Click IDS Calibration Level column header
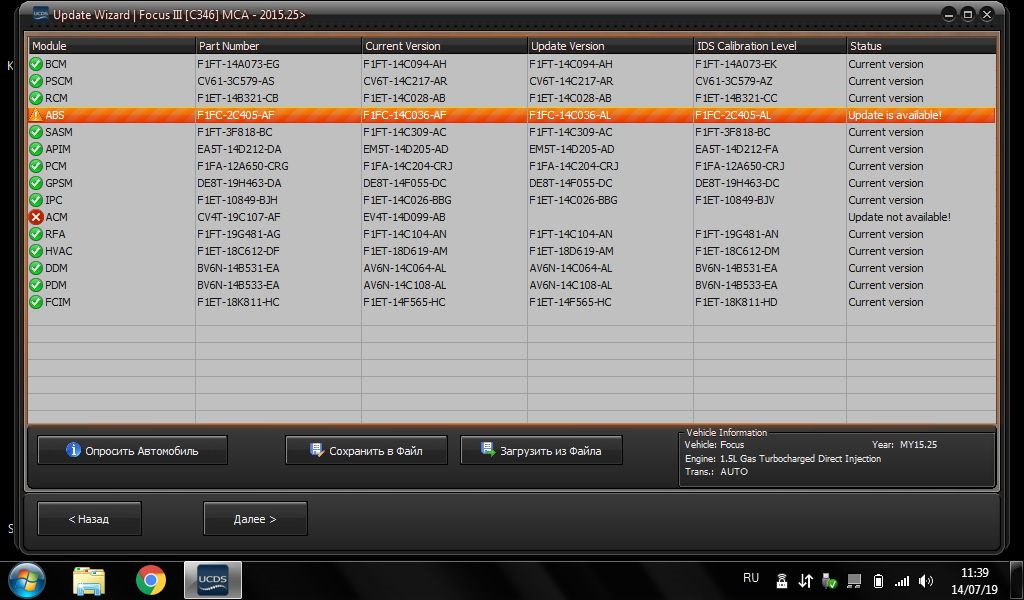This screenshot has height=600, width=1024. (769, 46)
